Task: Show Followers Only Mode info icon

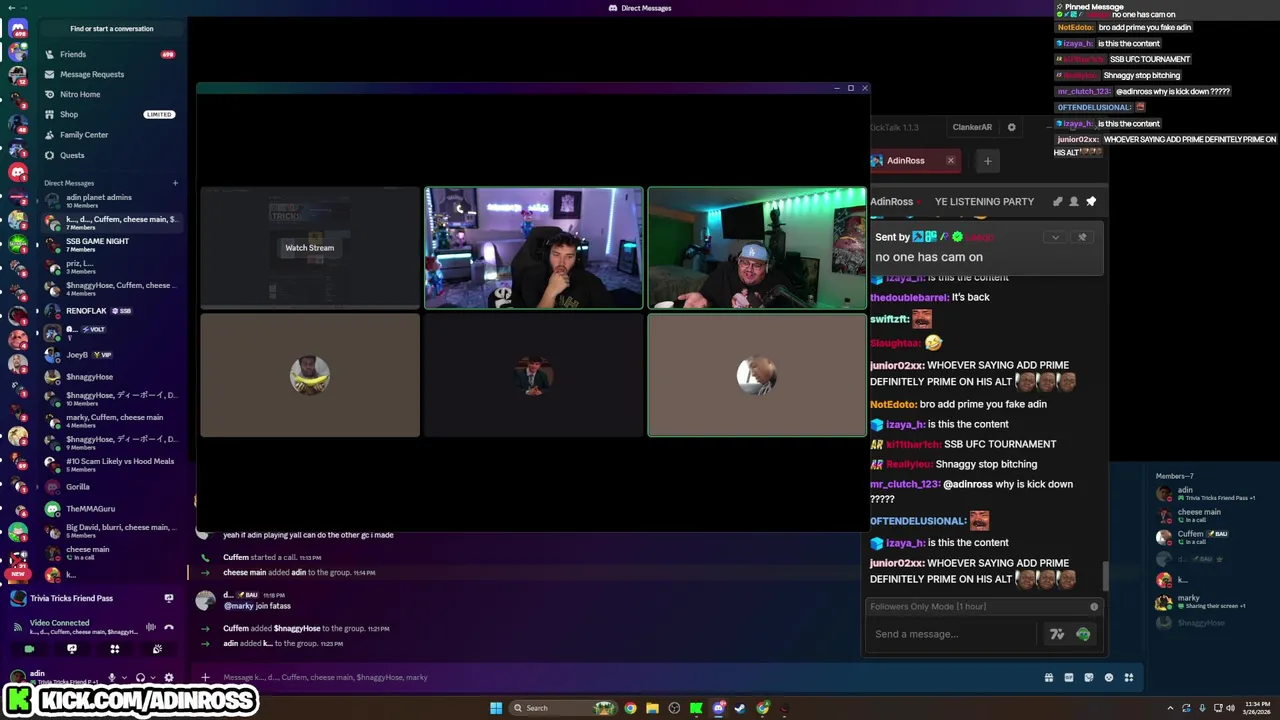Action: [x=1094, y=607]
